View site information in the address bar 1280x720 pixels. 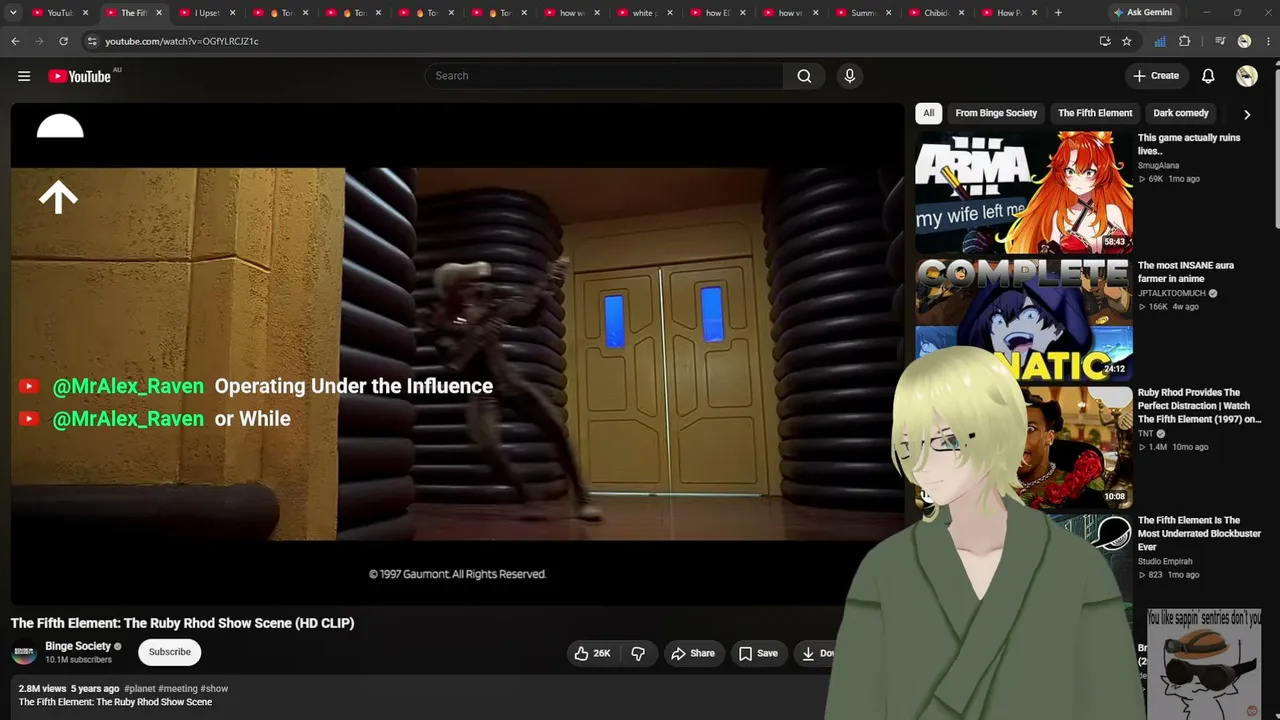[91, 41]
